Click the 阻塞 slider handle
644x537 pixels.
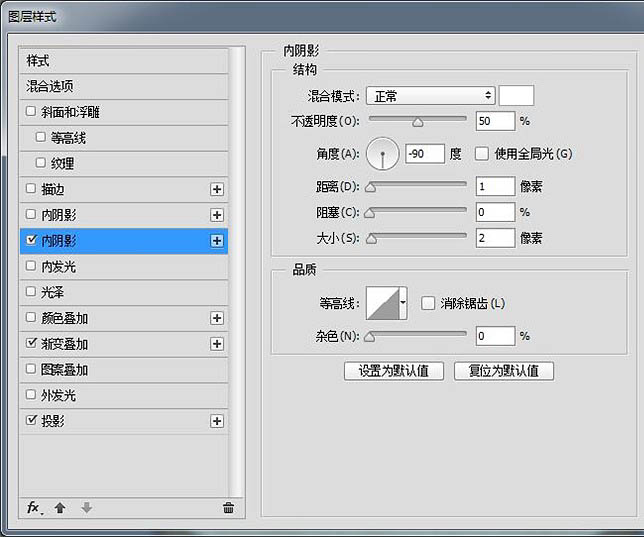pyautogui.click(x=370, y=213)
